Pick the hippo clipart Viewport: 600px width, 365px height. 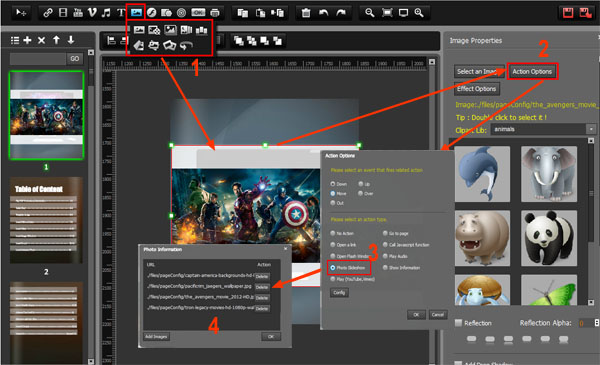pyautogui.click(x=482, y=238)
